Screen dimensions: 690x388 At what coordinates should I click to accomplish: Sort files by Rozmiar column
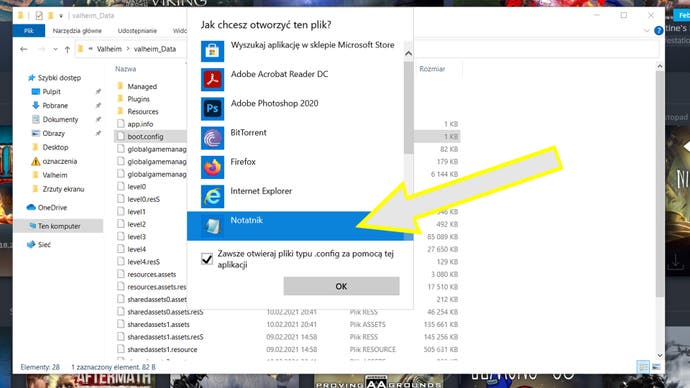click(x=432, y=69)
